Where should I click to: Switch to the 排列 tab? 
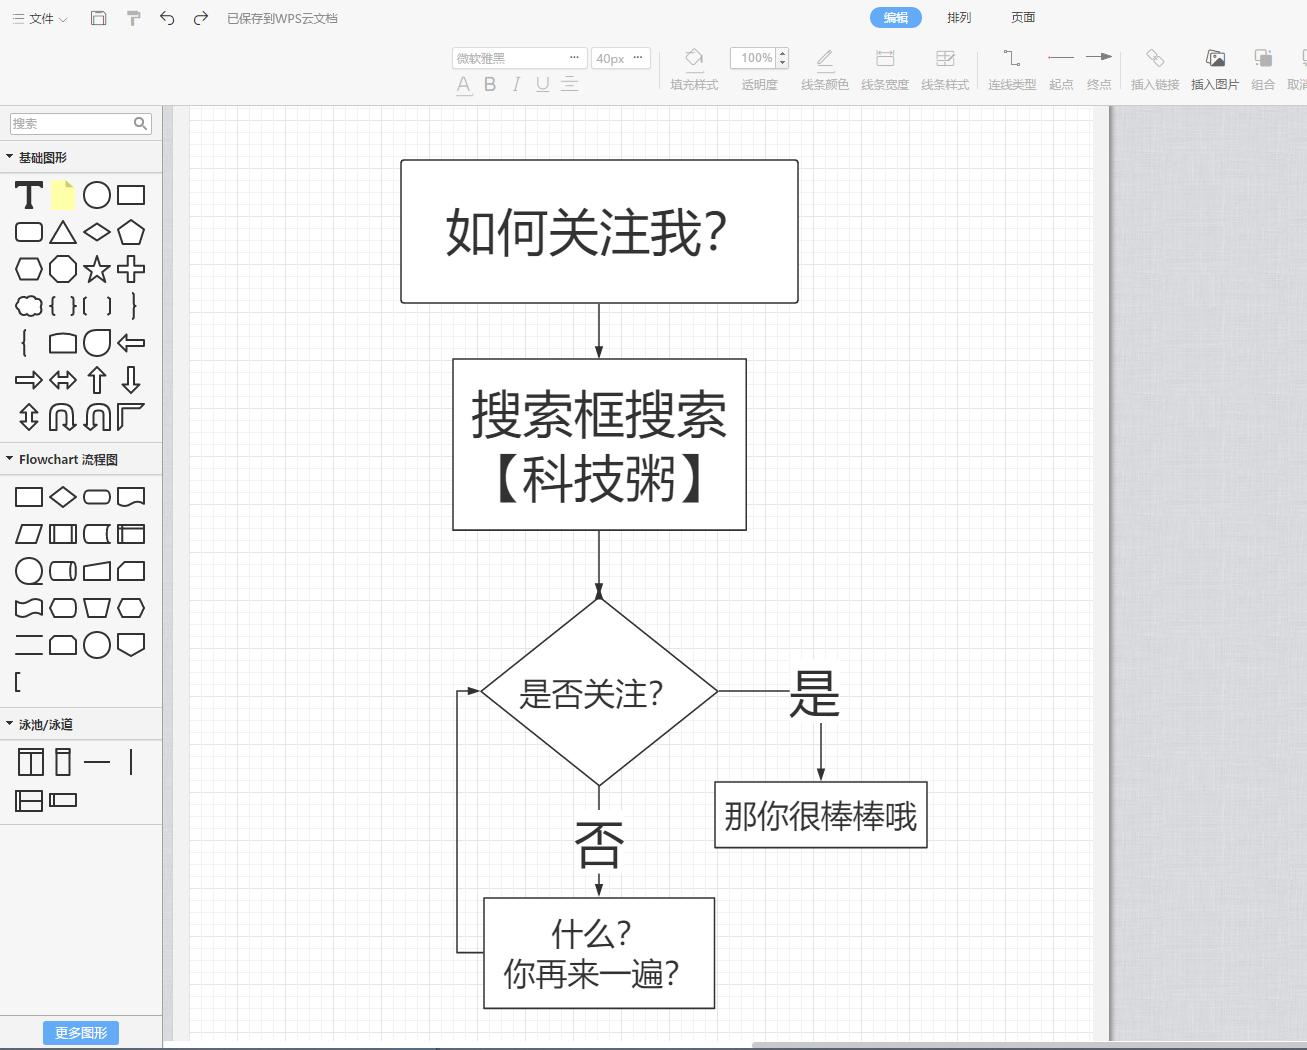coord(958,17)
